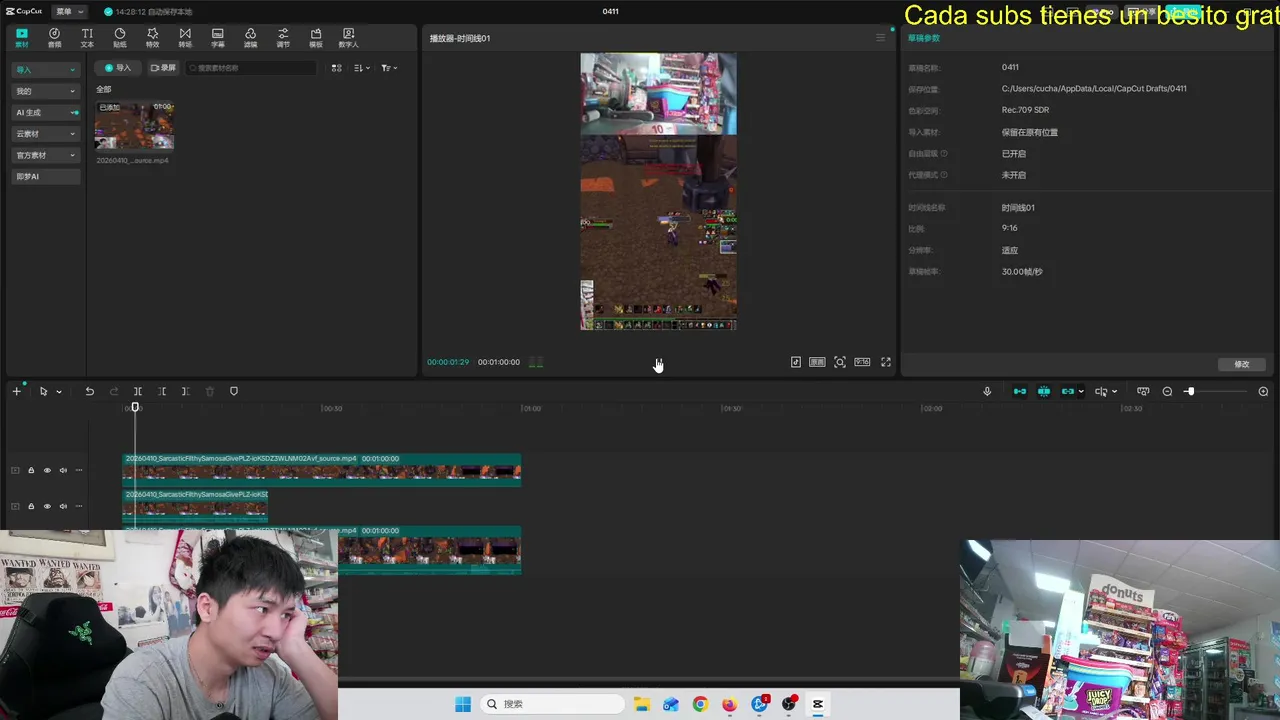The width and height of the screenshot is (1280, 720).
Task: Select the imported mp4 media thumbnail
Action: click(134, 125)
